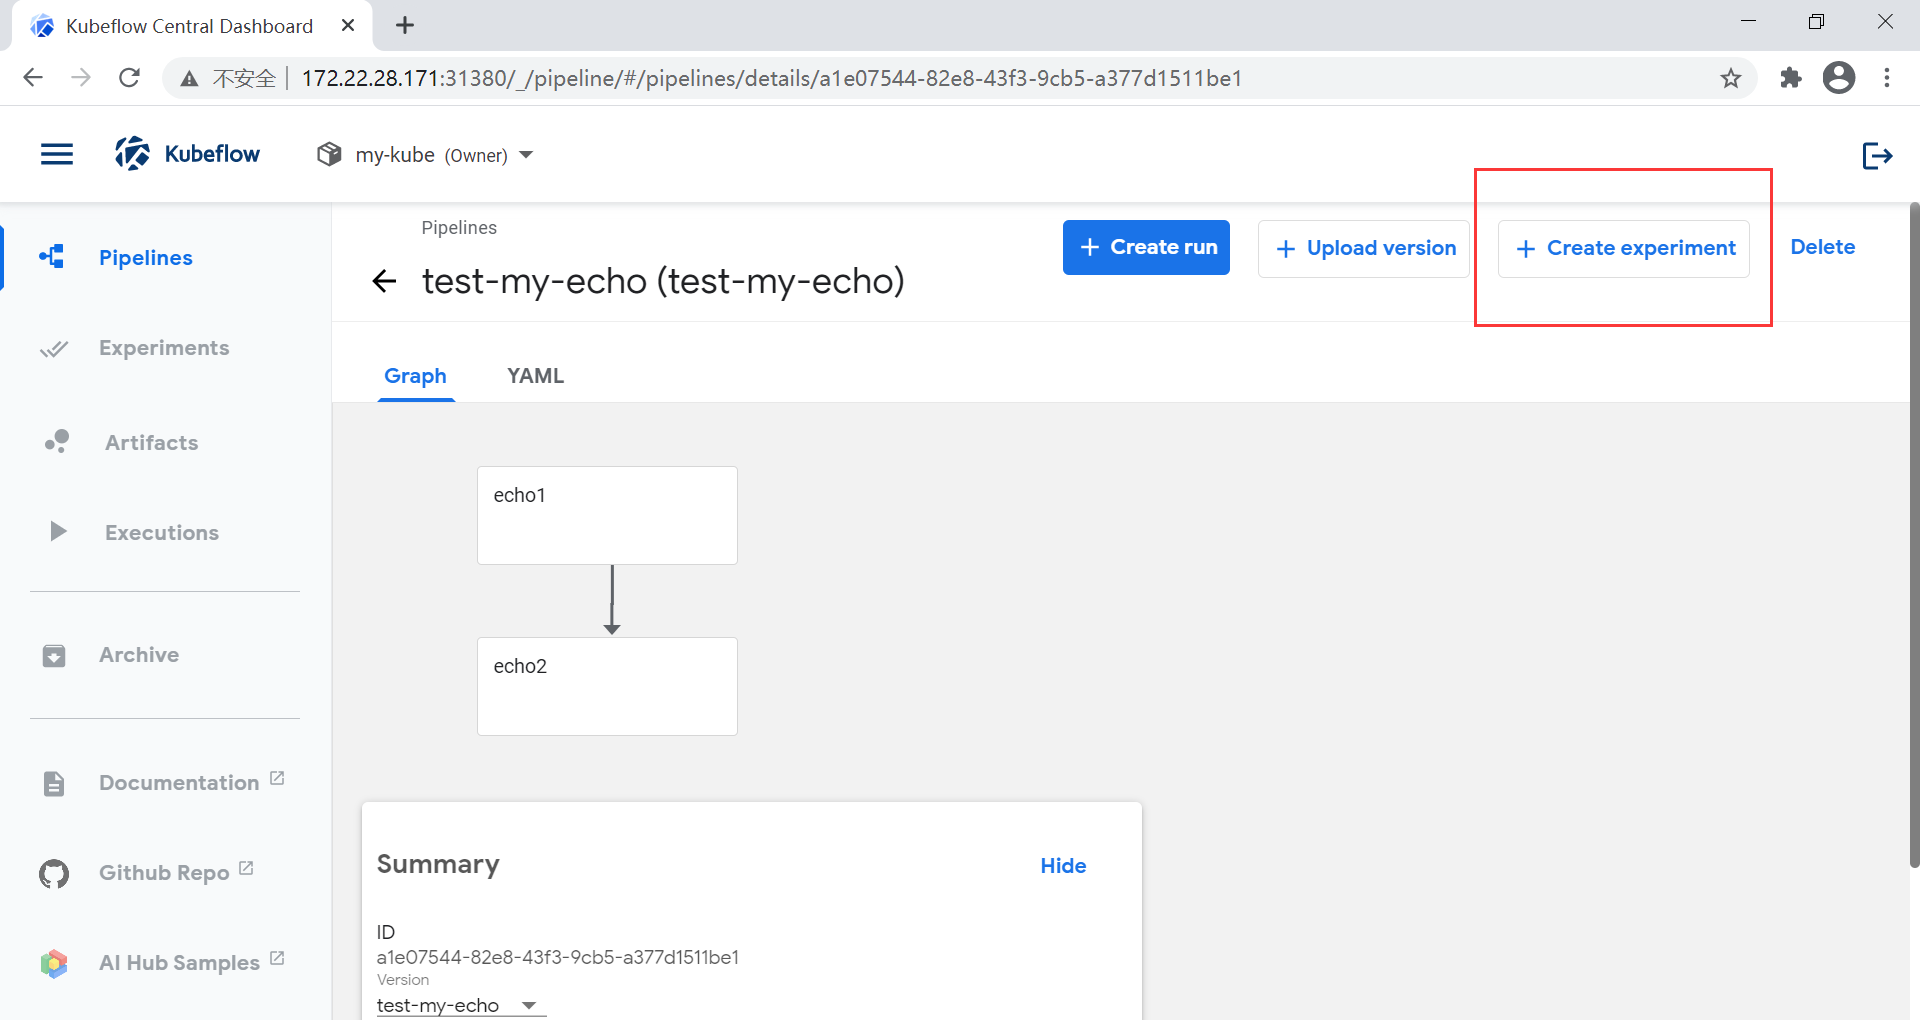Click the Artifacts sidebar icon
This screenshot has height=1020, width=1920.
click(57, 442)
